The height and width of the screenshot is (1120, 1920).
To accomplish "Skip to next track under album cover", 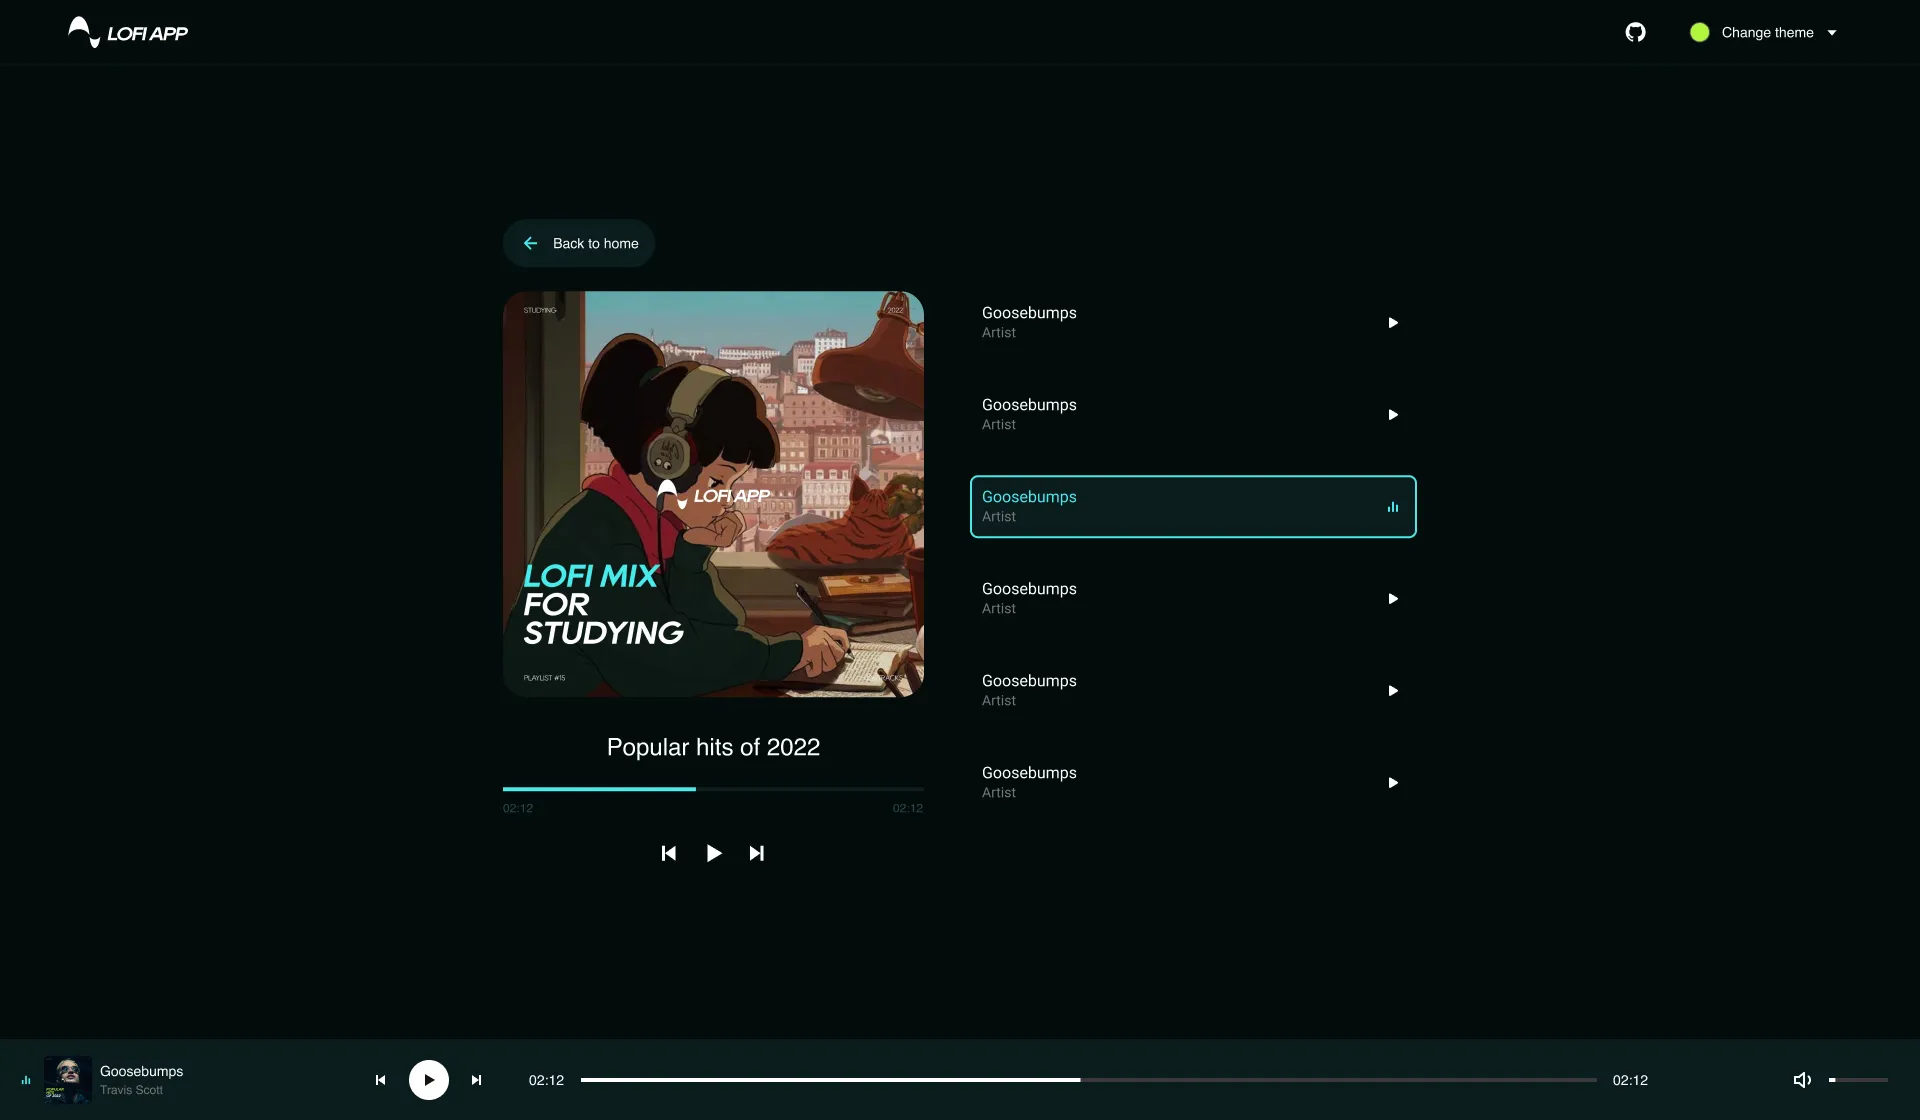I will [757, 853].
